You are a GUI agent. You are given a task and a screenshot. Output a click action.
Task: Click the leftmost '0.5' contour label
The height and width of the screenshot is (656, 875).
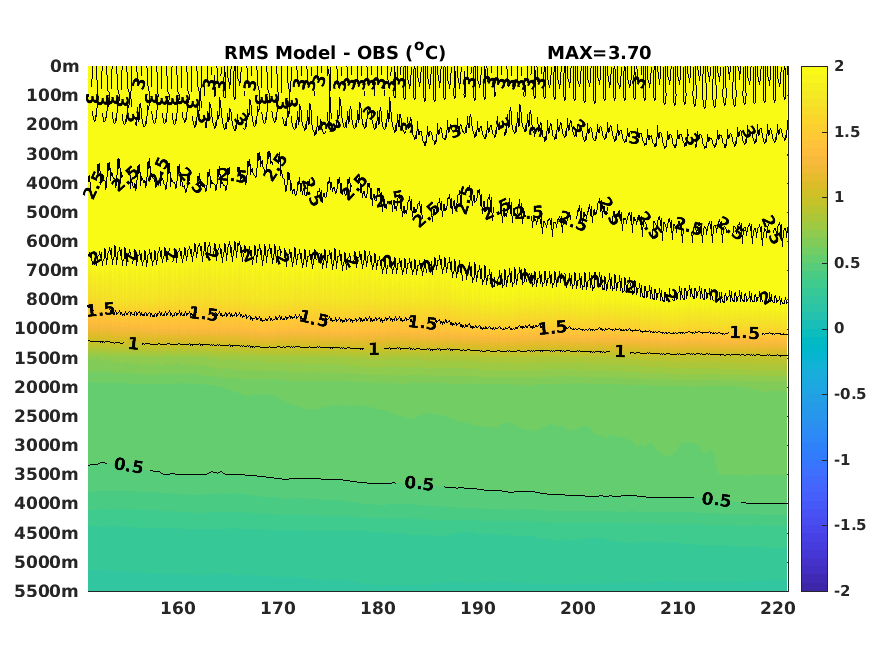[129, 465]
